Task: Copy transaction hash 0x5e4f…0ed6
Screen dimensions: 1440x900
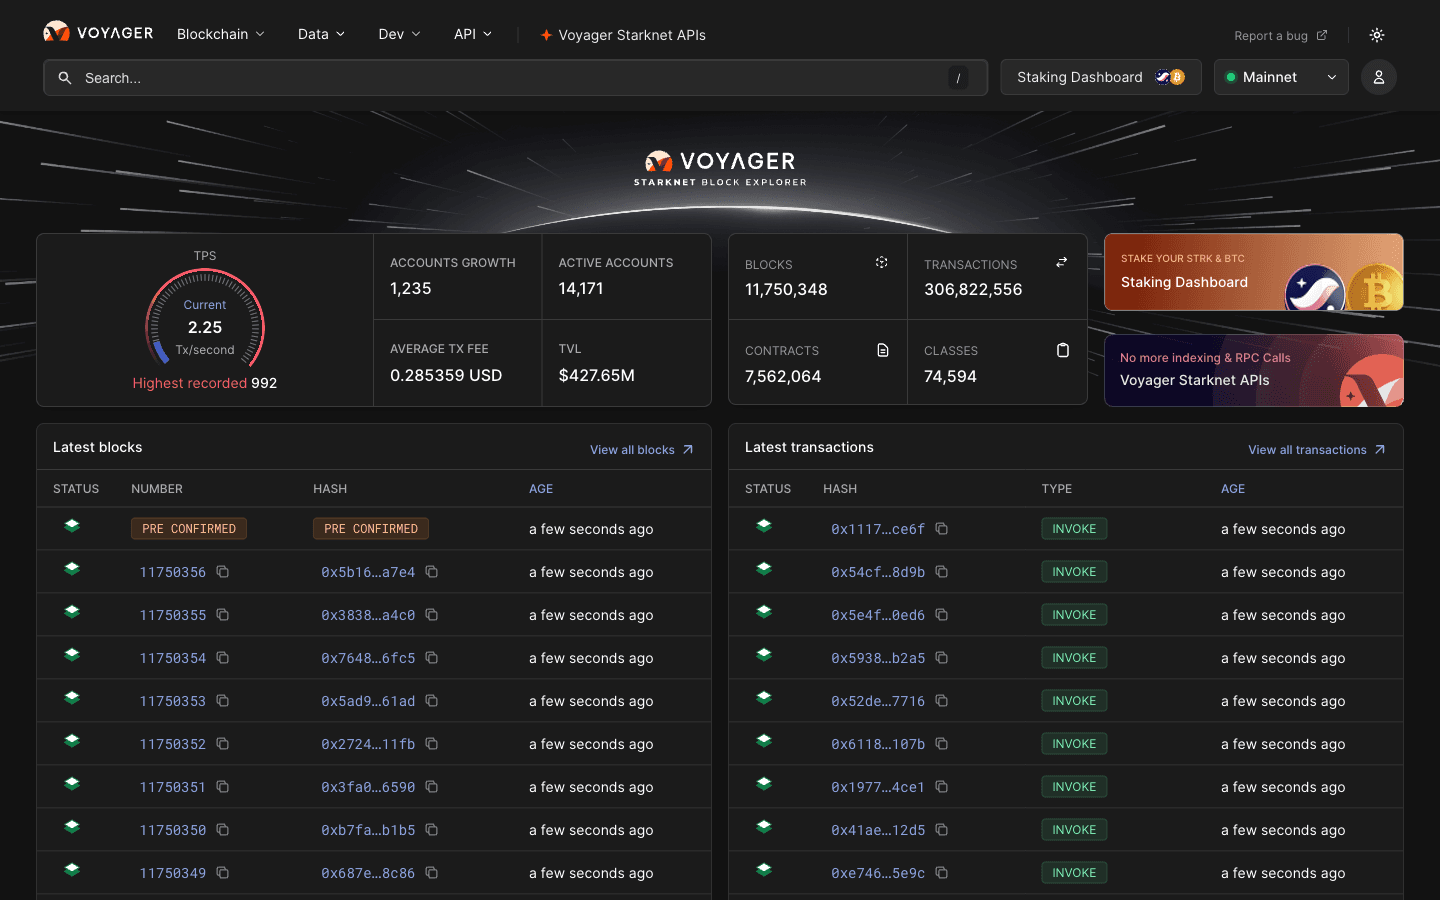Action: click(x=942, y=615)
